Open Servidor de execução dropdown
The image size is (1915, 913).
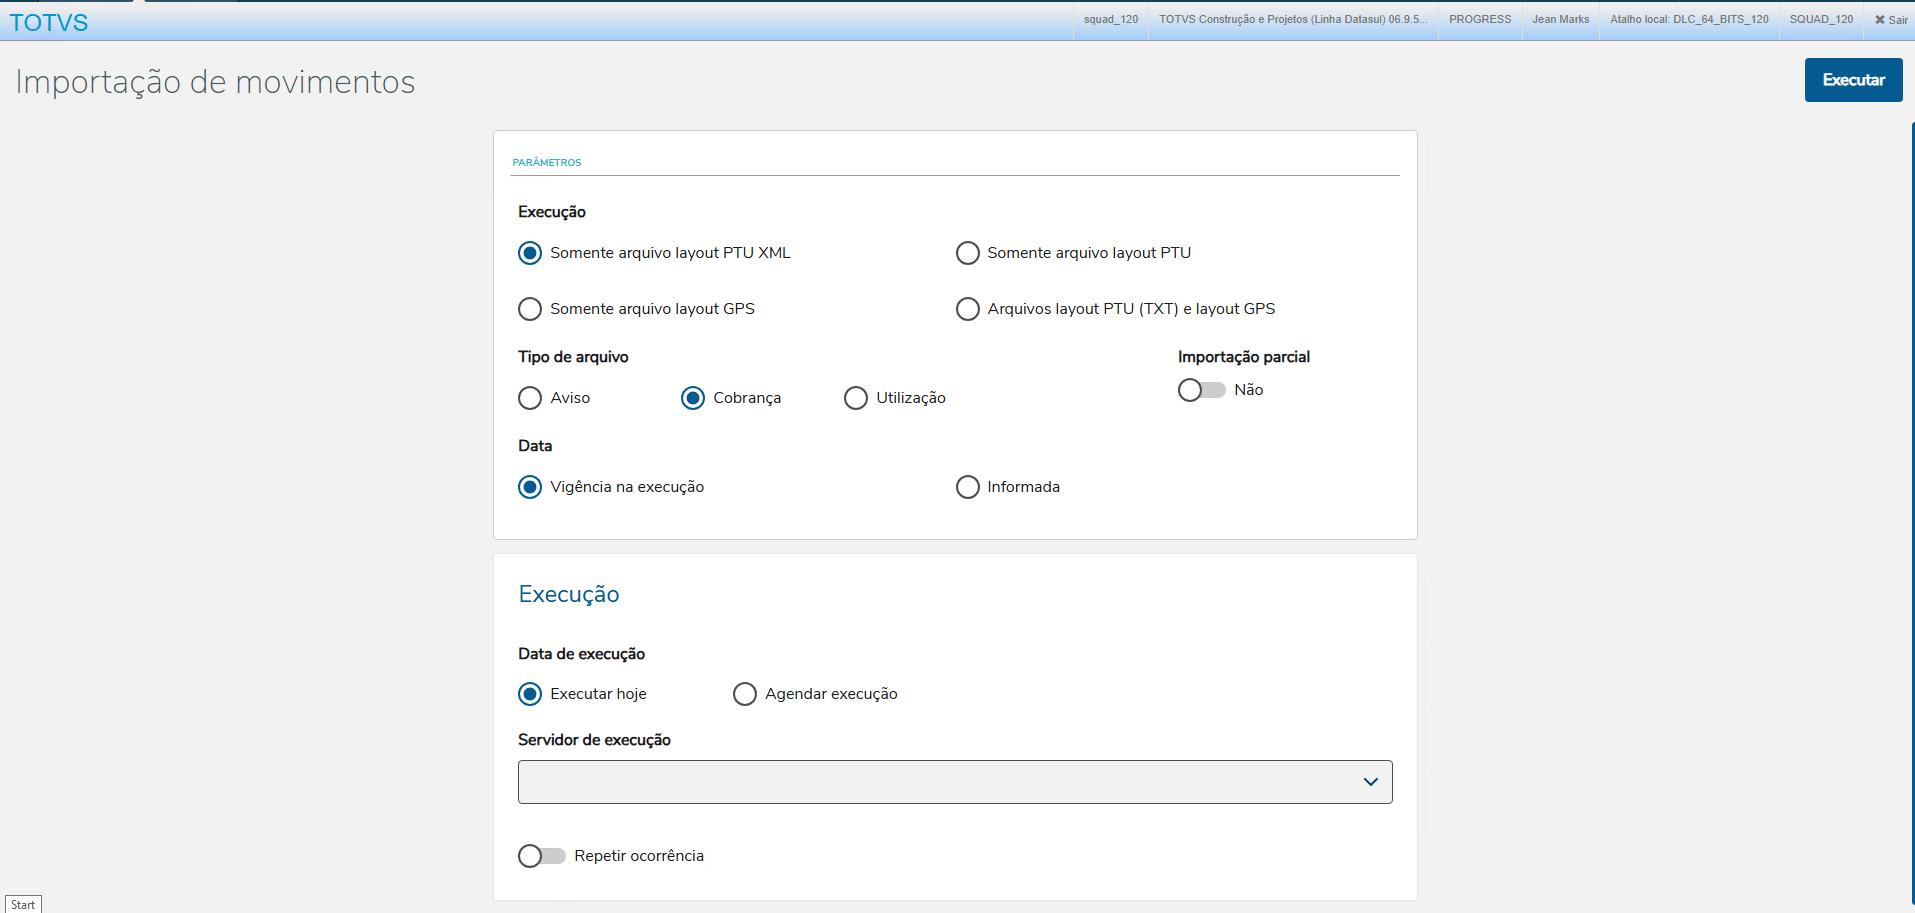pyautogui.click(x=955, y=782)
